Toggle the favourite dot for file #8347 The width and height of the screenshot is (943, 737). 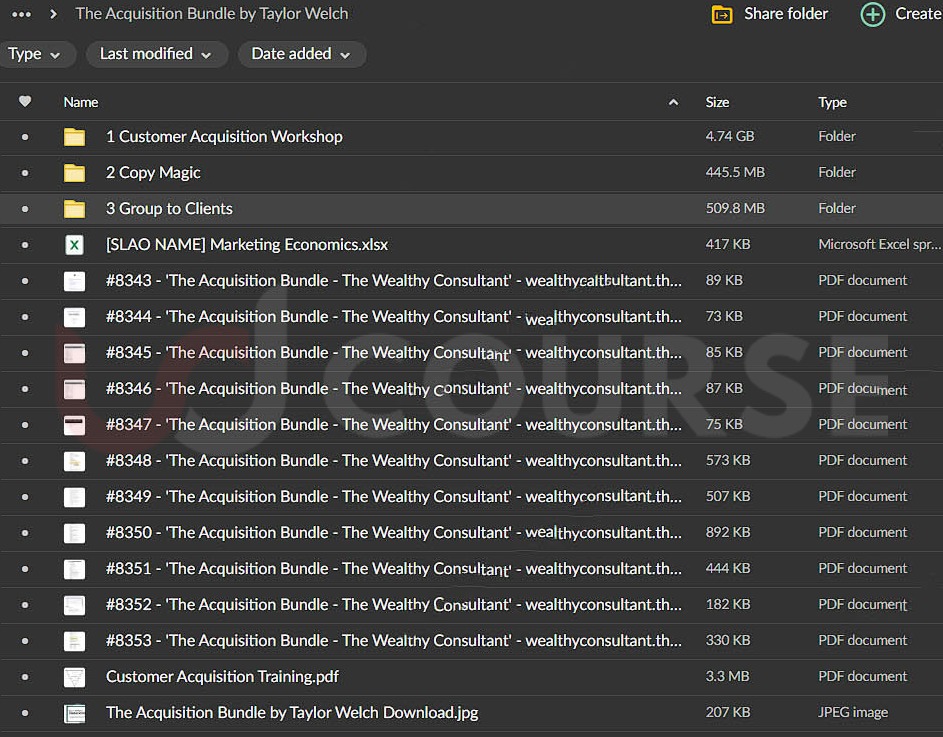(x=25, y=425)
